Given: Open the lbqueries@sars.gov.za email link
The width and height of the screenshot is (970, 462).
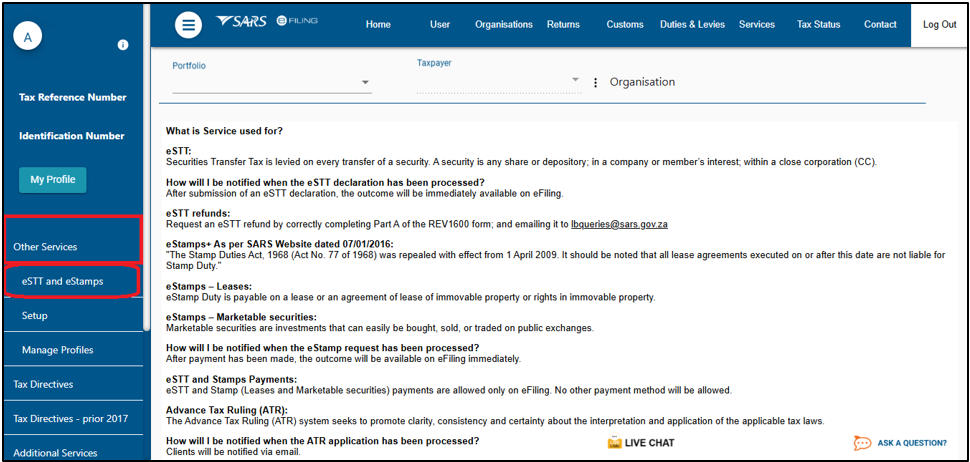Looking at the screenshot, I should (619, 225).
